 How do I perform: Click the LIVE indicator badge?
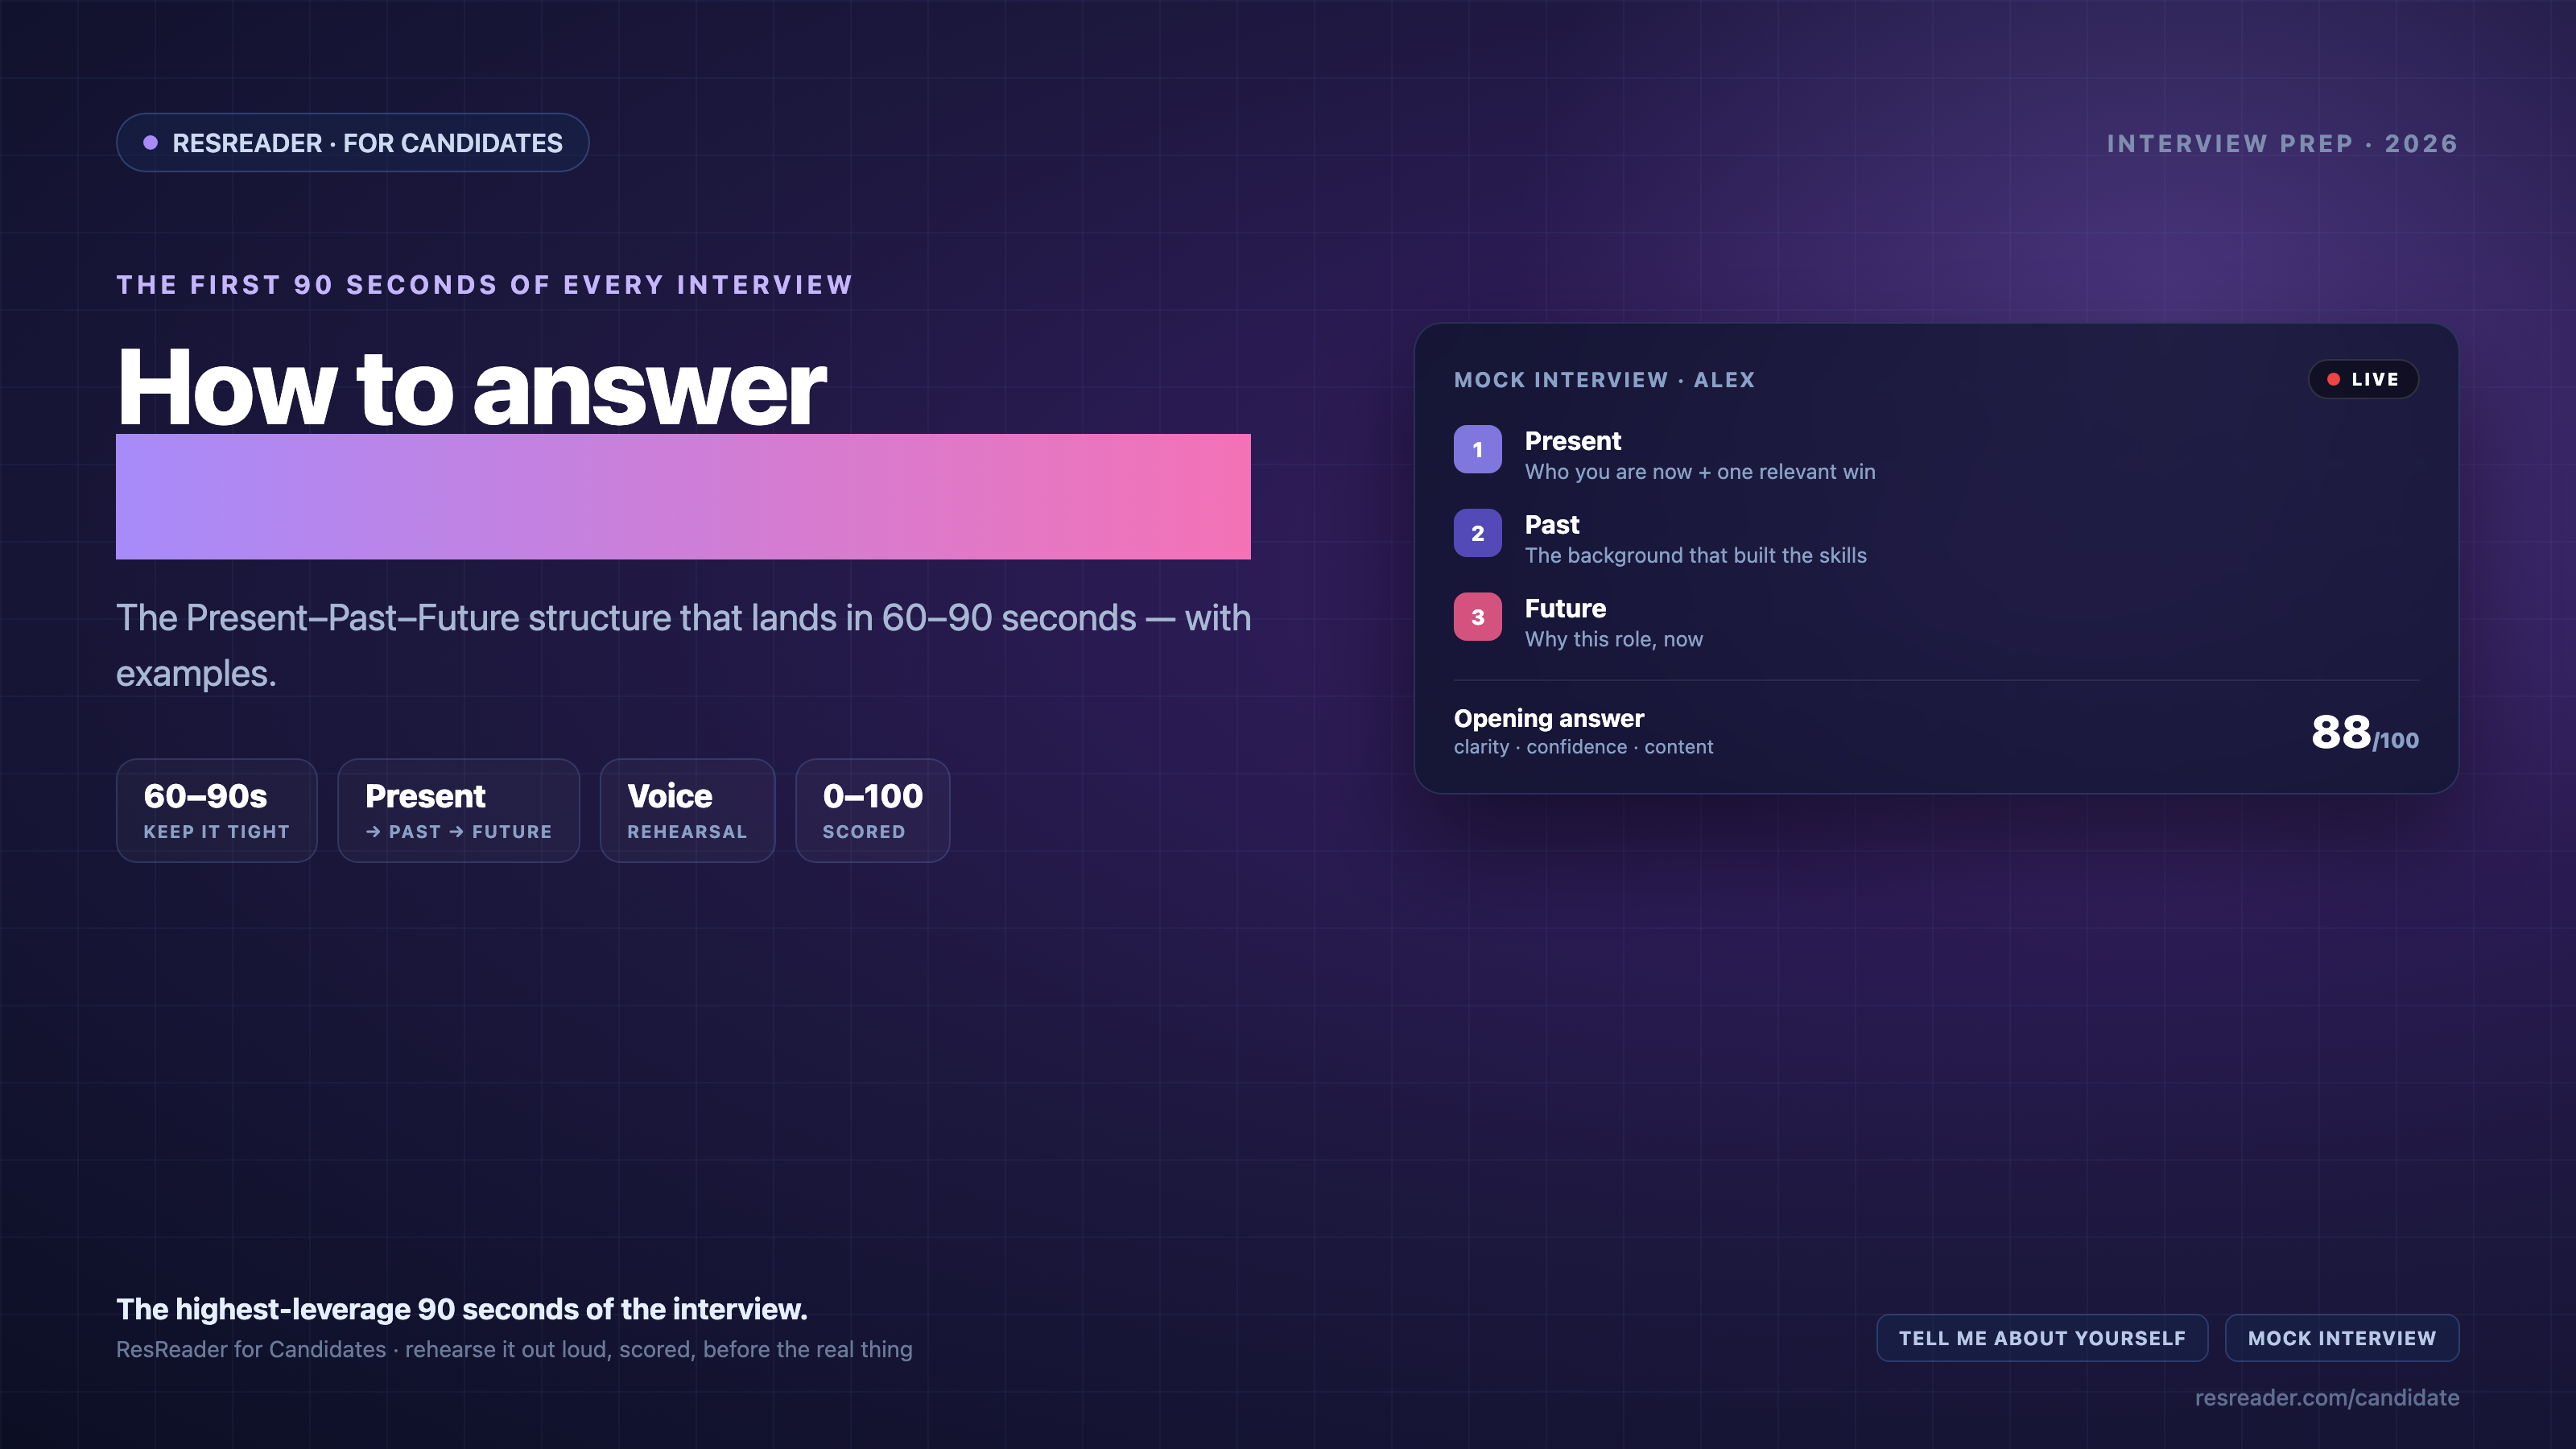pos(2363,379)
